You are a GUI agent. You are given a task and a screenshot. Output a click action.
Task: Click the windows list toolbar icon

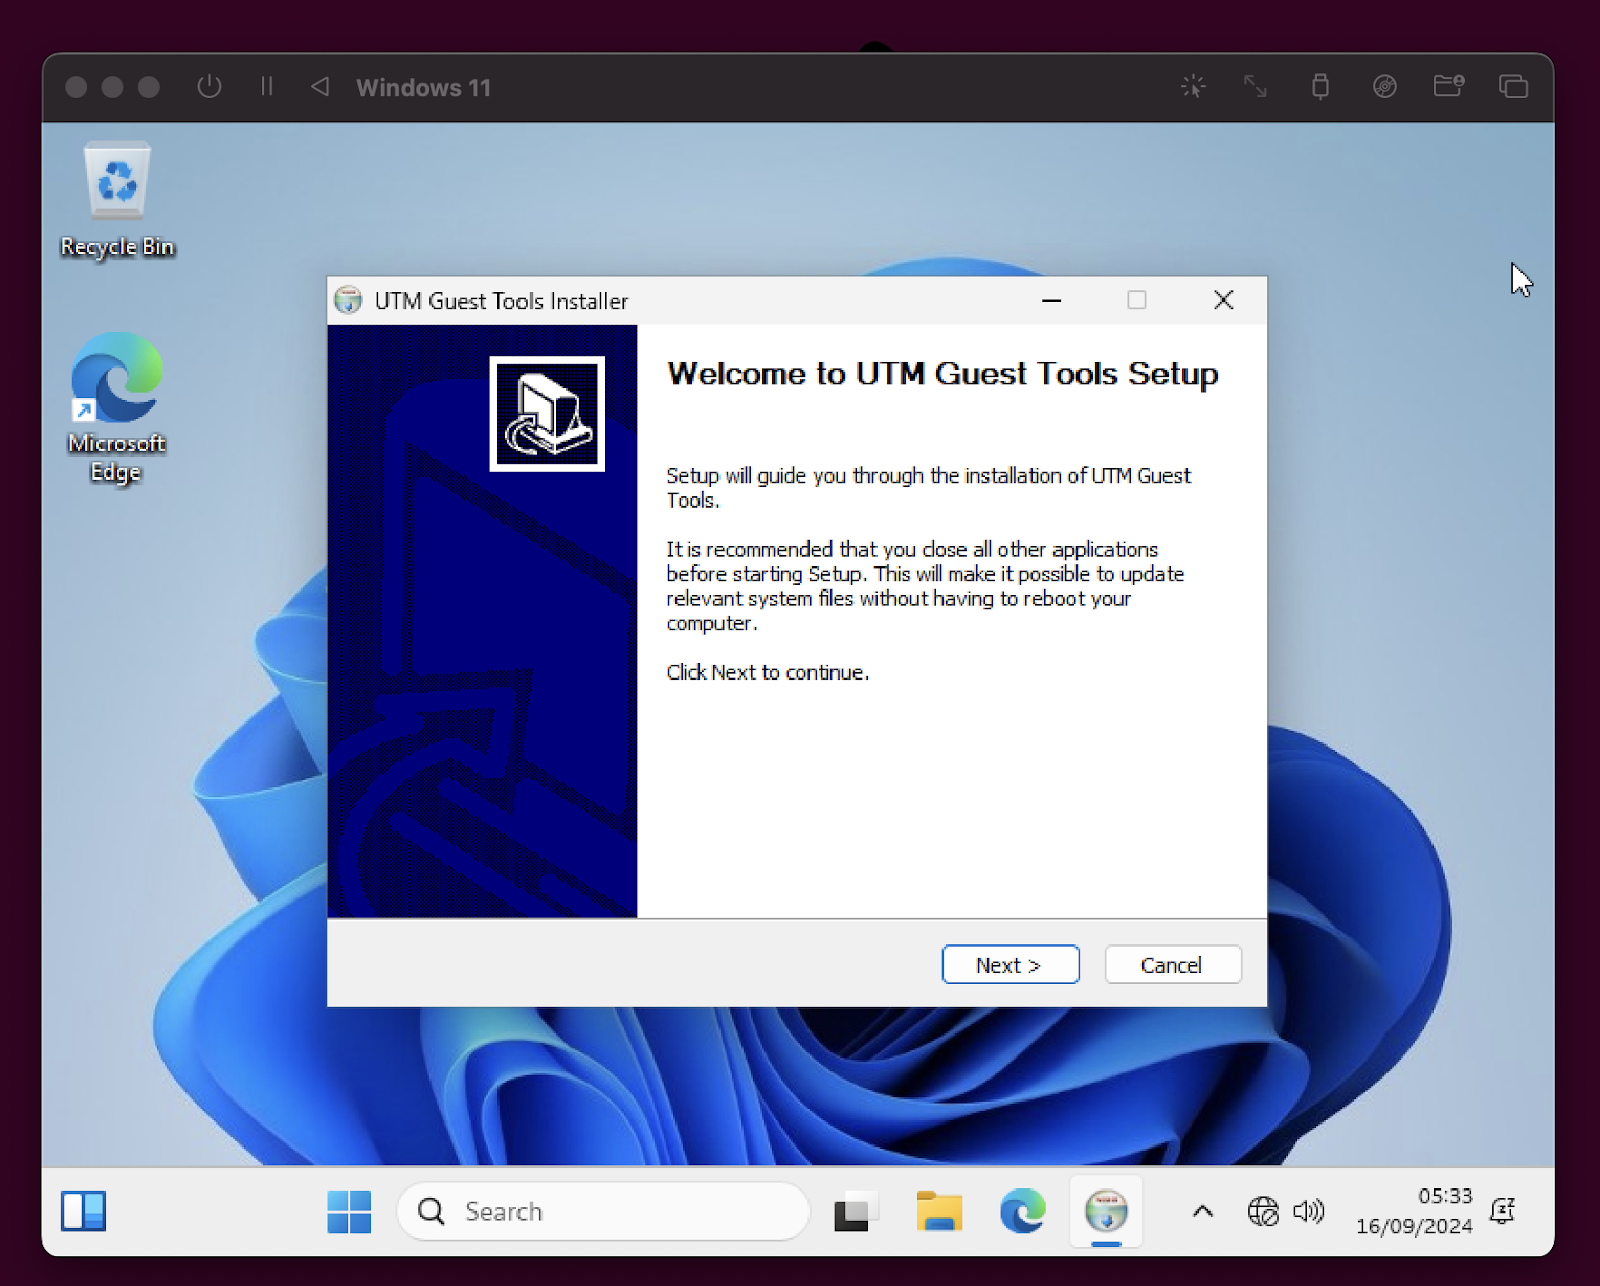click(x=1513, y=87)
